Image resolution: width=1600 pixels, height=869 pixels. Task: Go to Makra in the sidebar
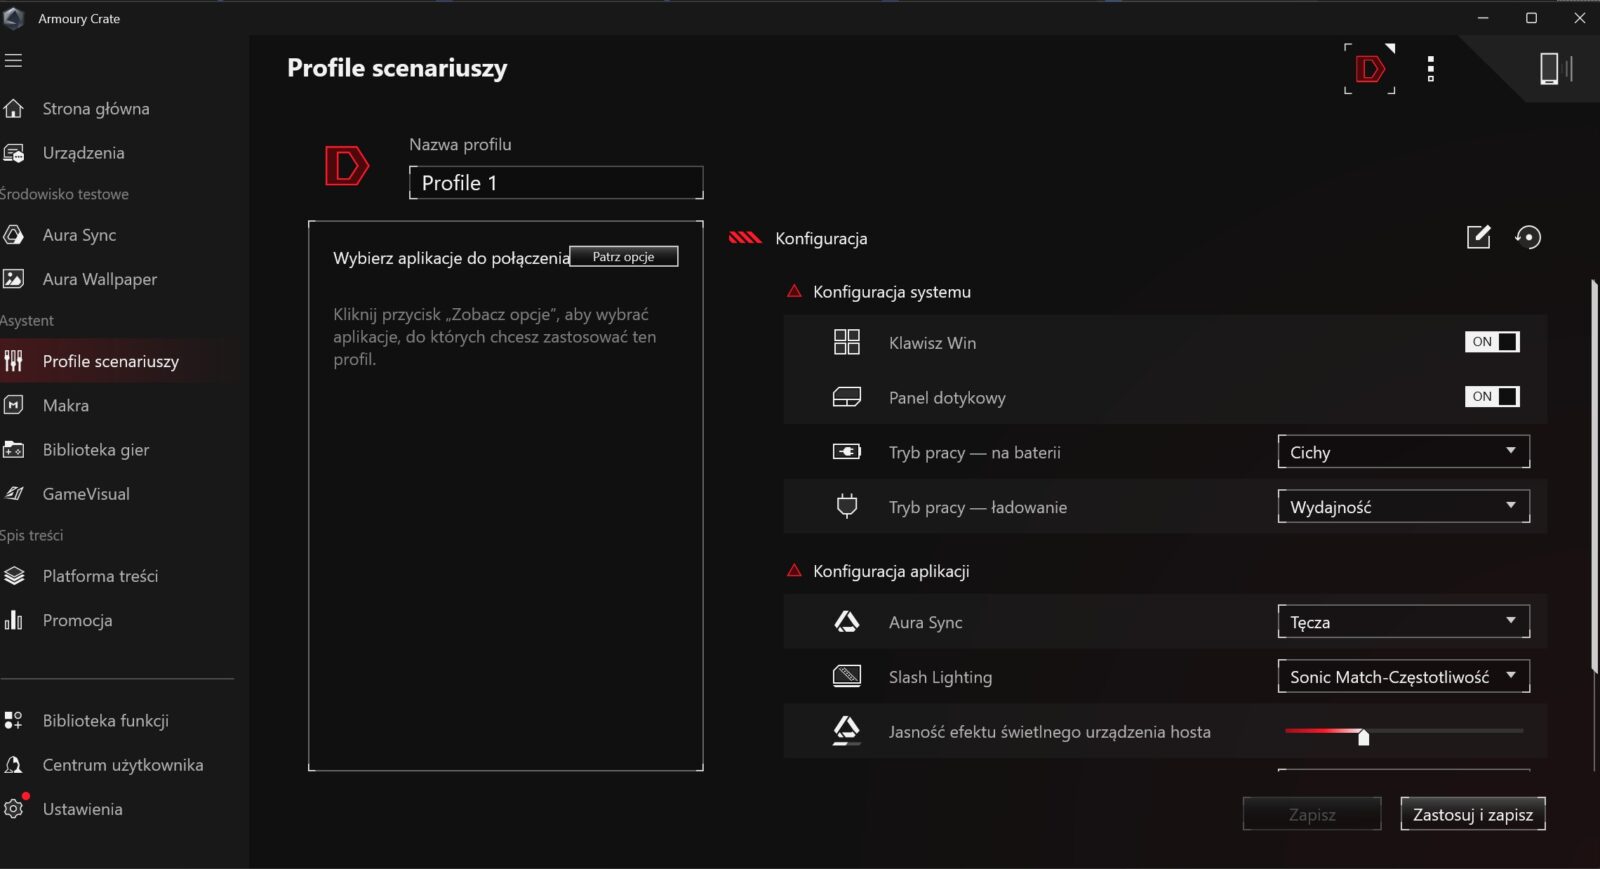[x=66, y=406]
